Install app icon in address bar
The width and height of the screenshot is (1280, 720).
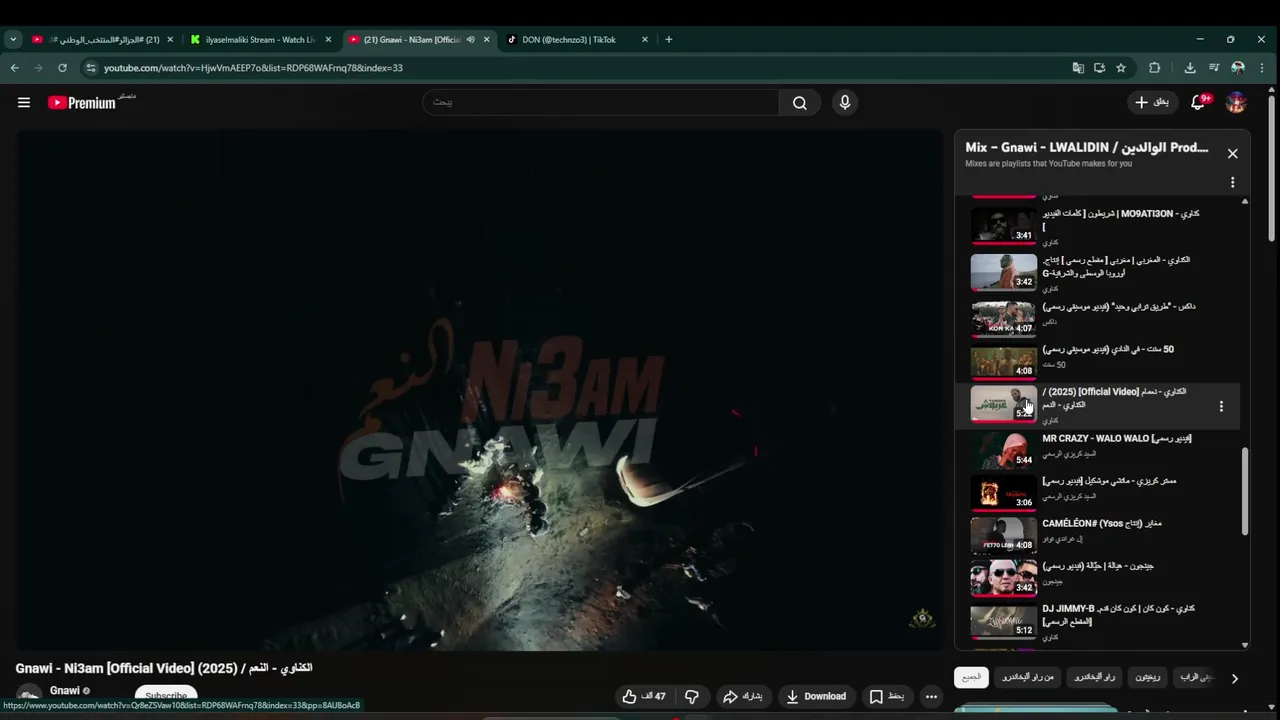1099,68
